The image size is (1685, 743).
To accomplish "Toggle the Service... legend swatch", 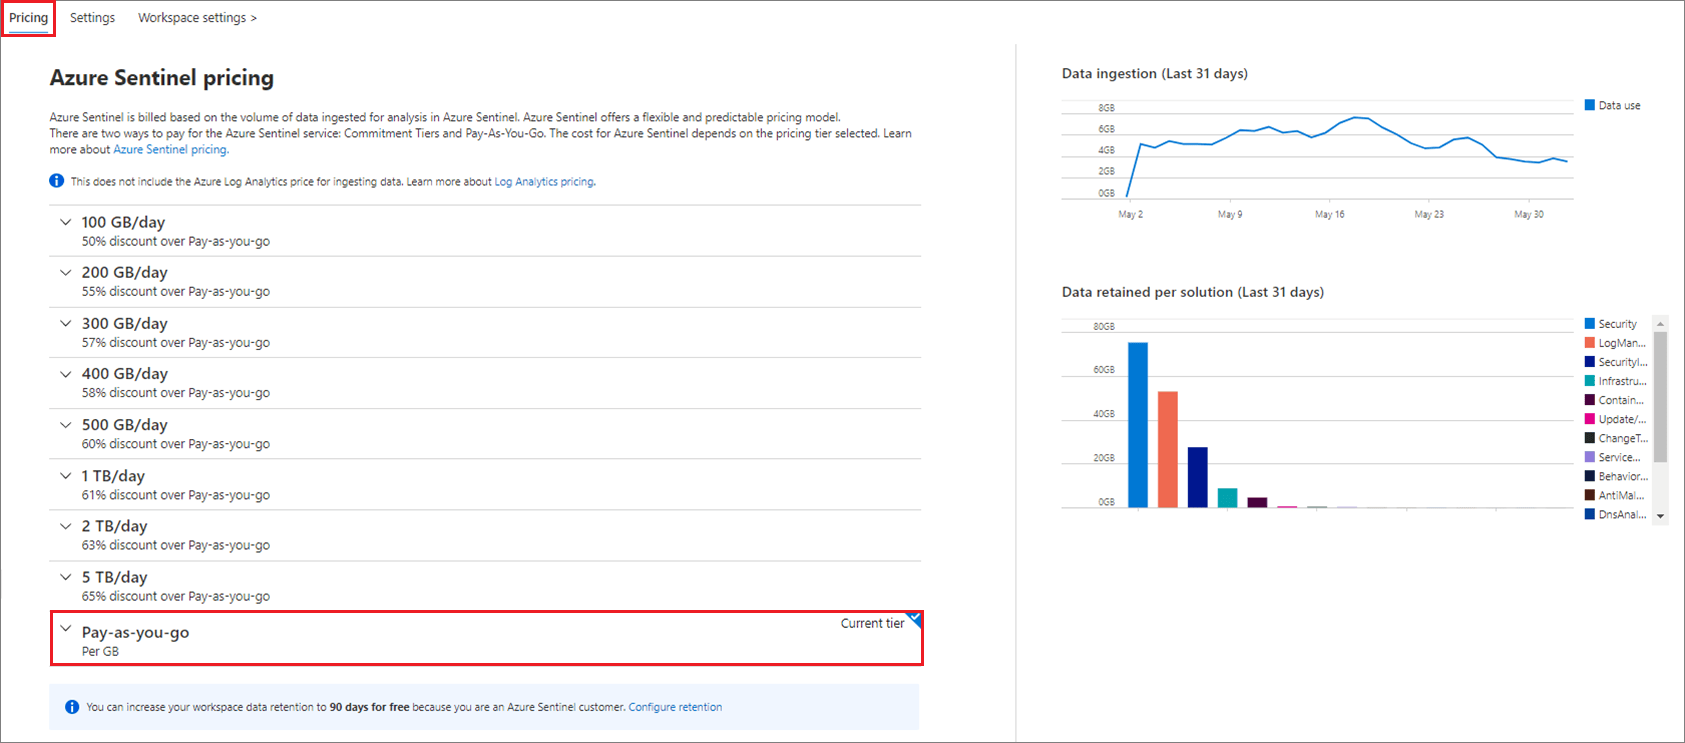I will point(1590,457).
